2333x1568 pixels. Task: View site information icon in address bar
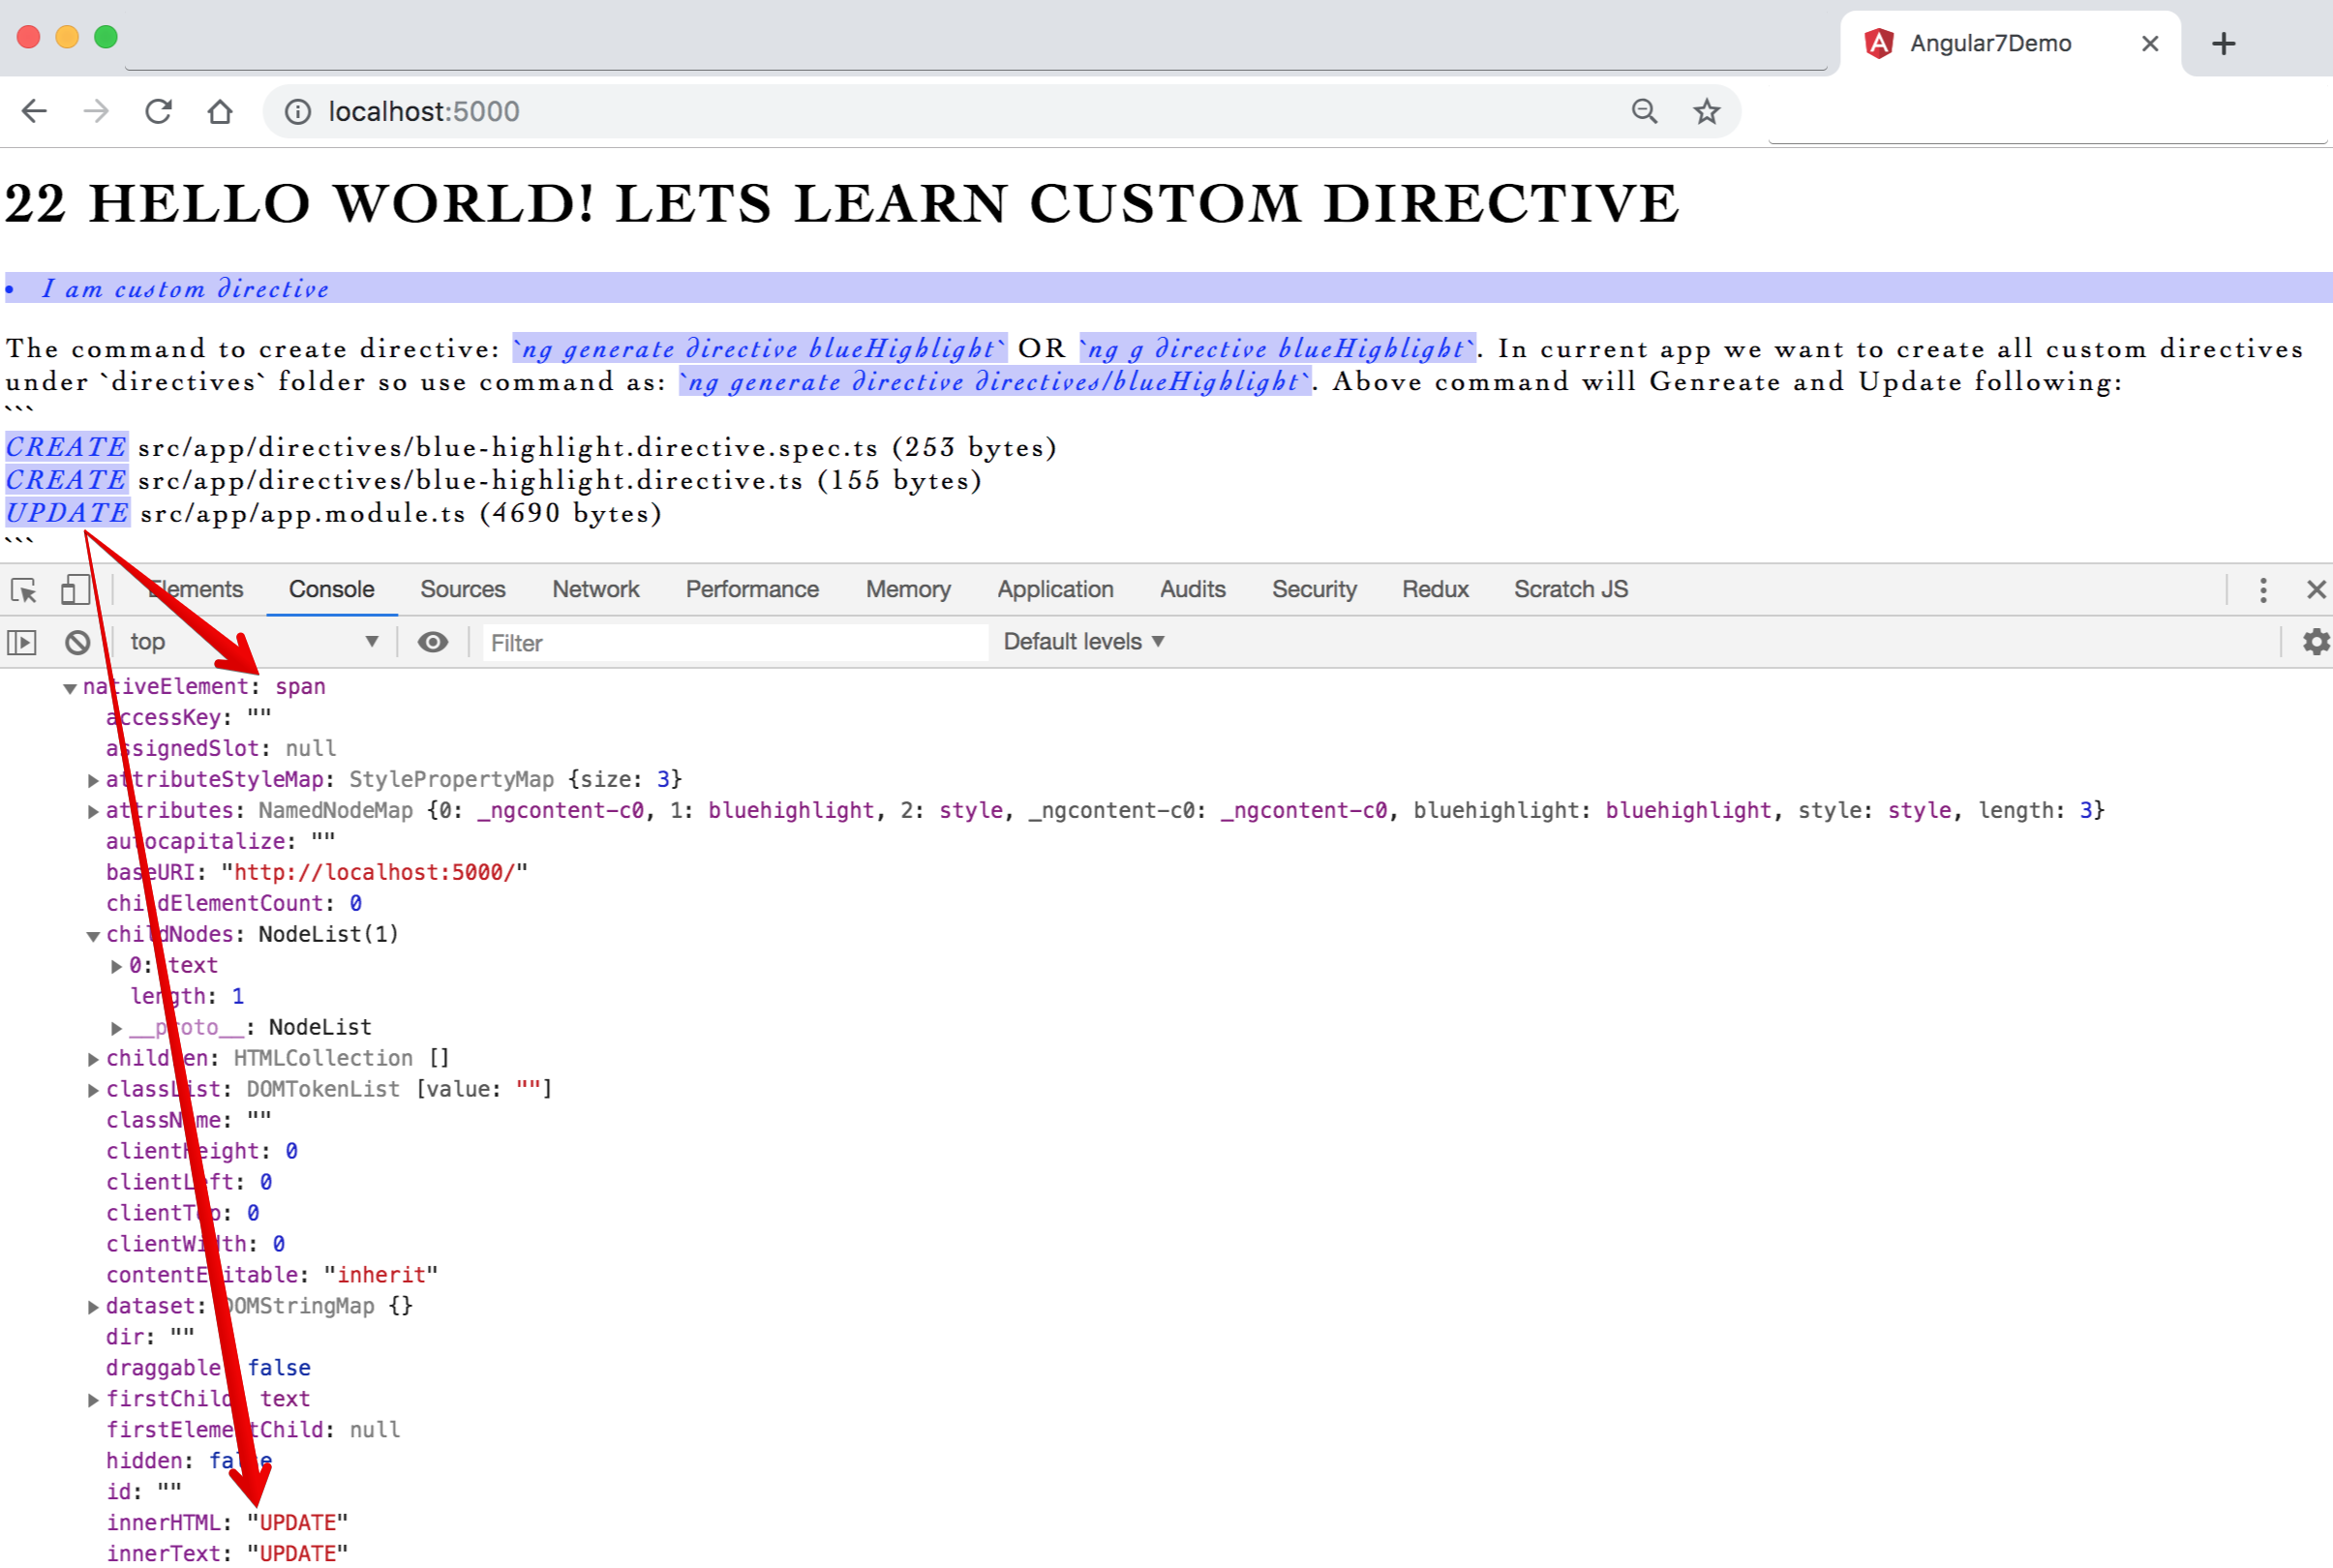coord(297,111)
